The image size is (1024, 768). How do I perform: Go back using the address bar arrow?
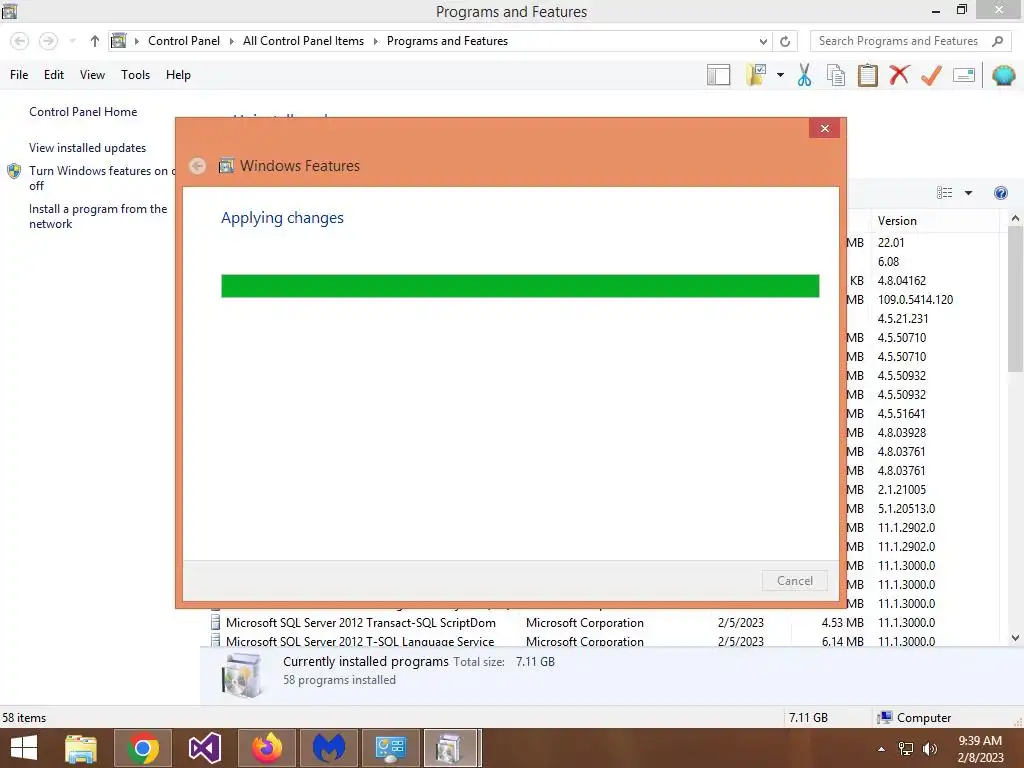click(20, 41)
